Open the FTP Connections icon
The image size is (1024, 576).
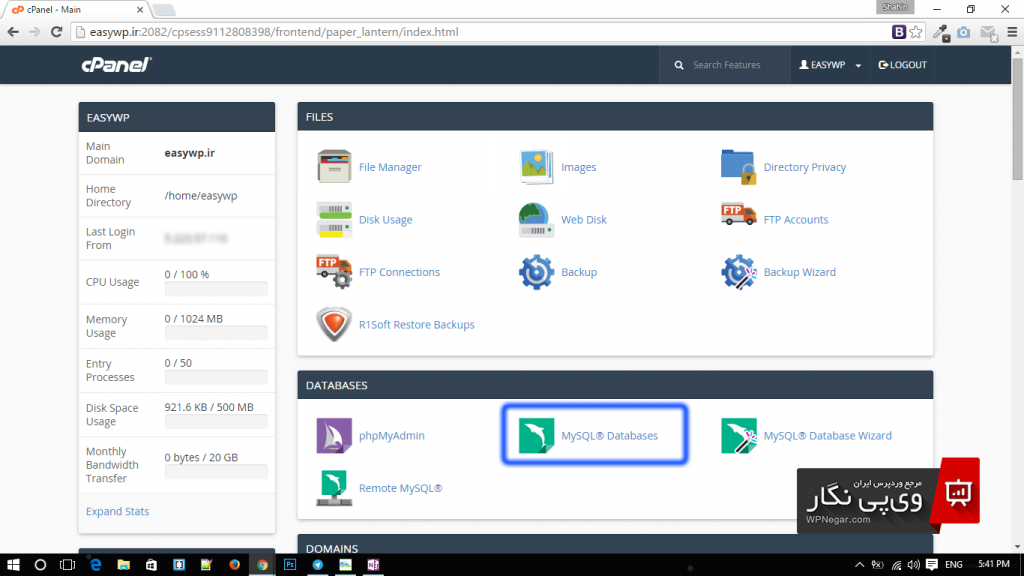click(x=334, y=272)
